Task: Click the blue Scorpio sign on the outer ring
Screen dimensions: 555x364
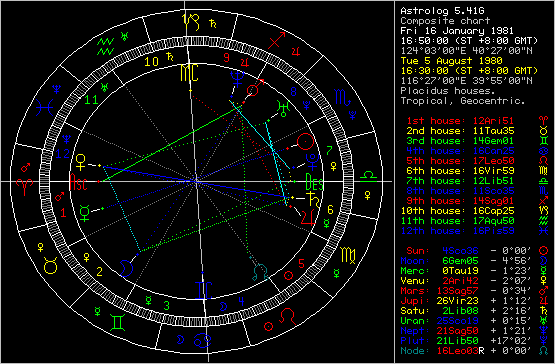Action: pyautogui.click(x=342, y=98)
